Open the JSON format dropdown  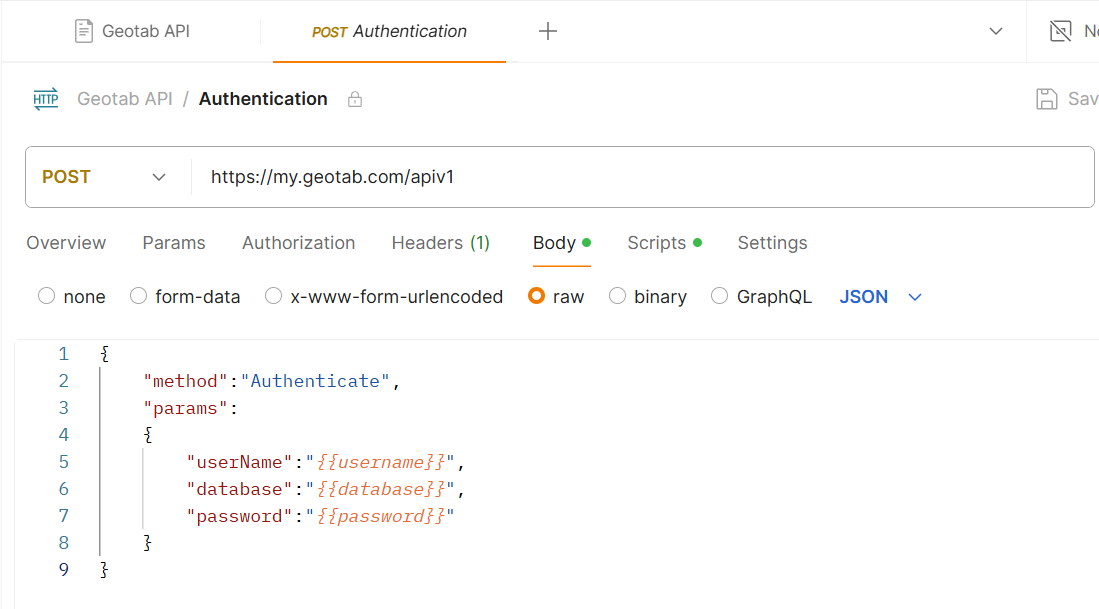click(878, 296)
